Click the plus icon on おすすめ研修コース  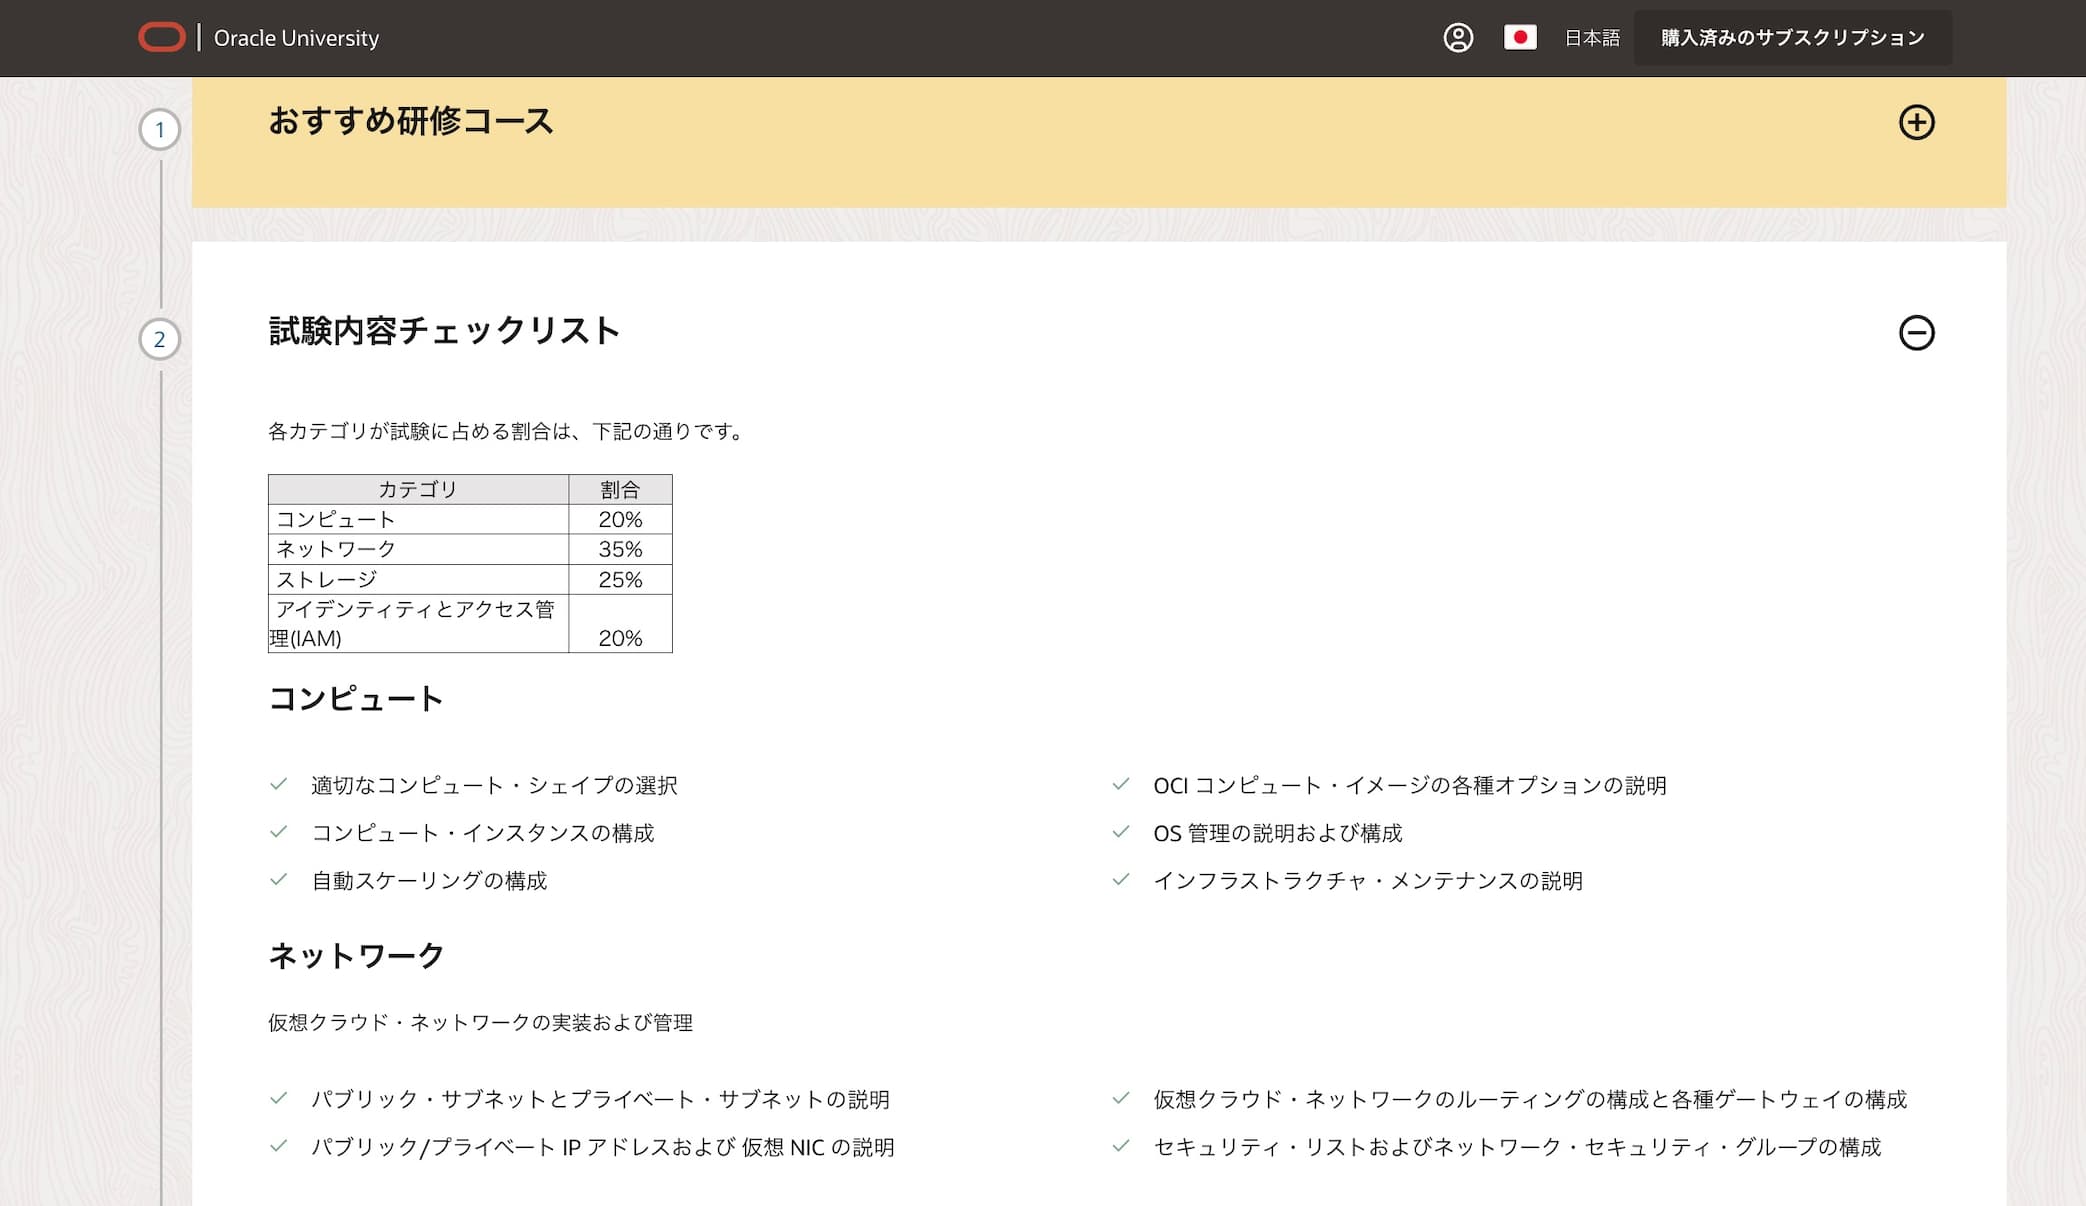[x=1917, y=122]
